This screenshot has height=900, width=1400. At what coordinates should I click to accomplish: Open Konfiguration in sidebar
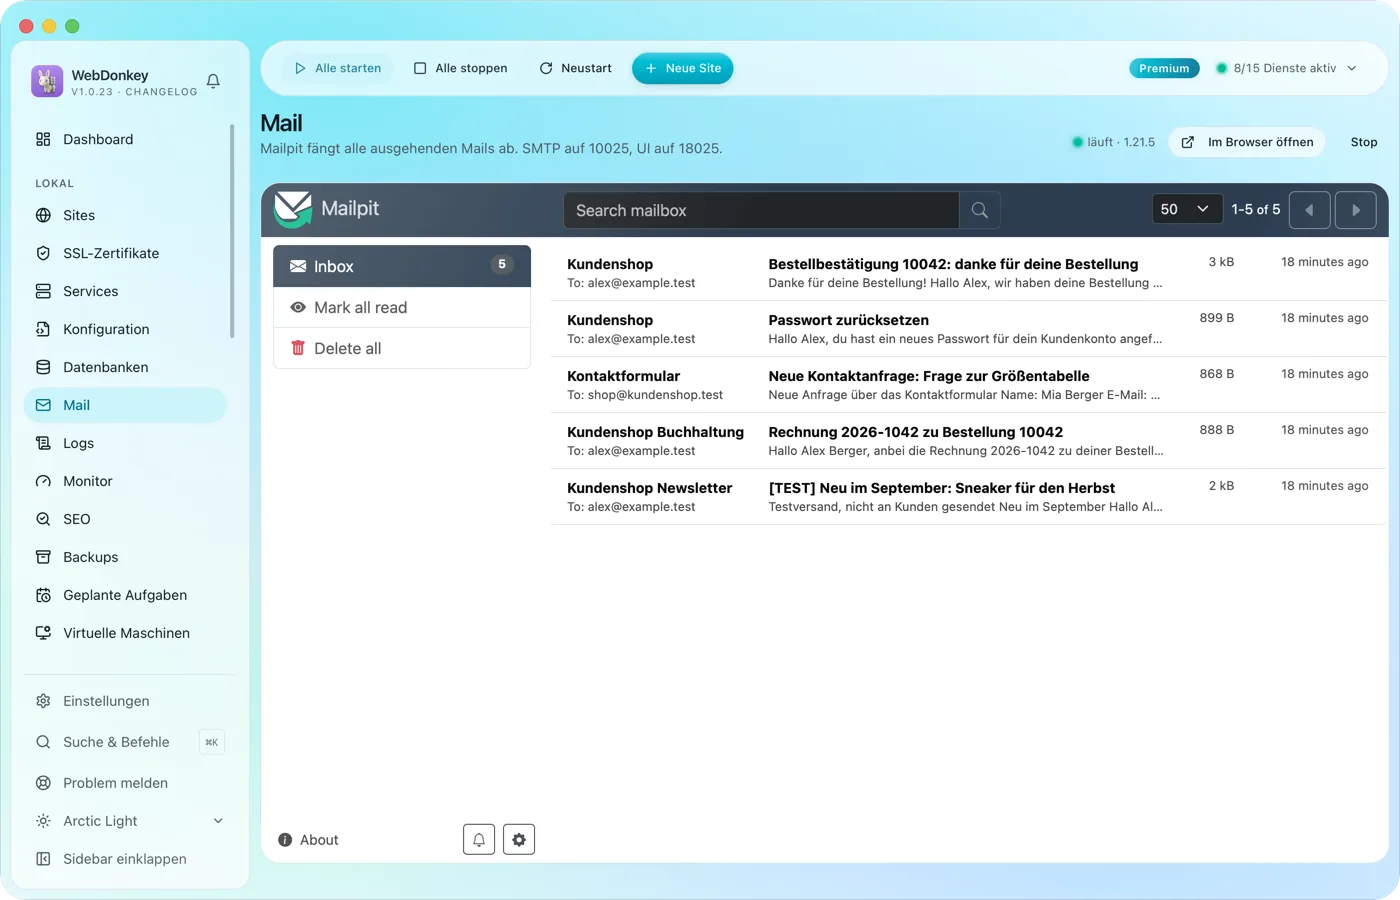pos(125,329)
